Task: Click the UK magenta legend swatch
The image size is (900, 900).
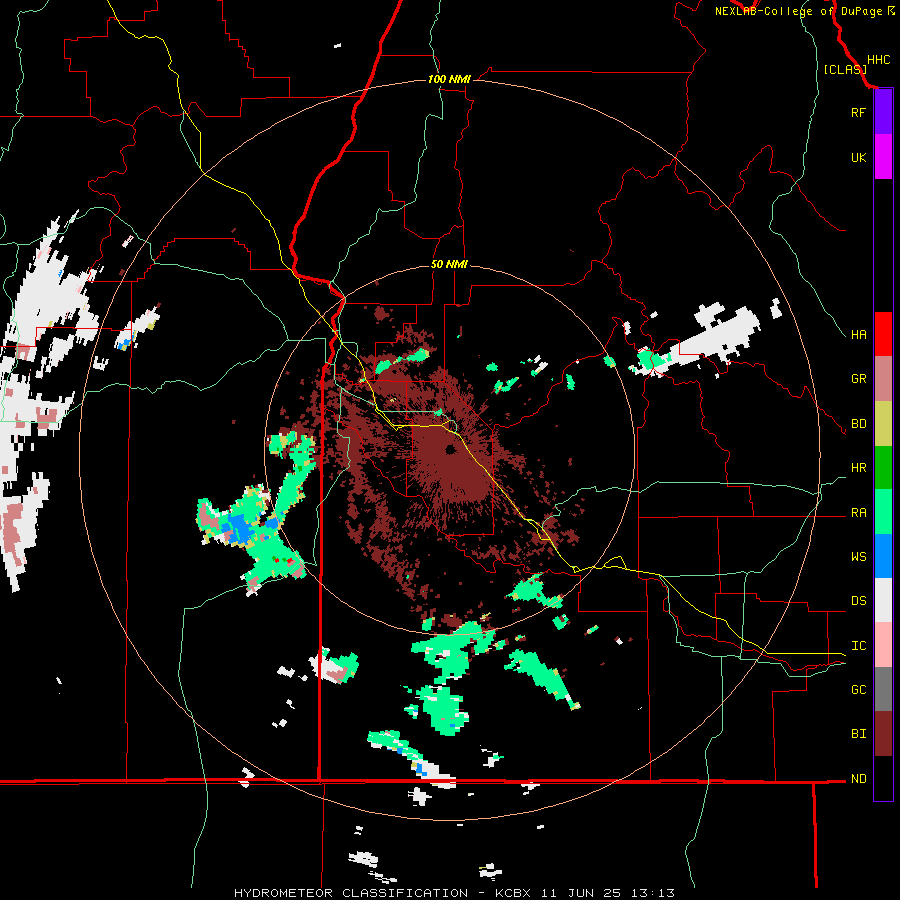Action: 883,157
